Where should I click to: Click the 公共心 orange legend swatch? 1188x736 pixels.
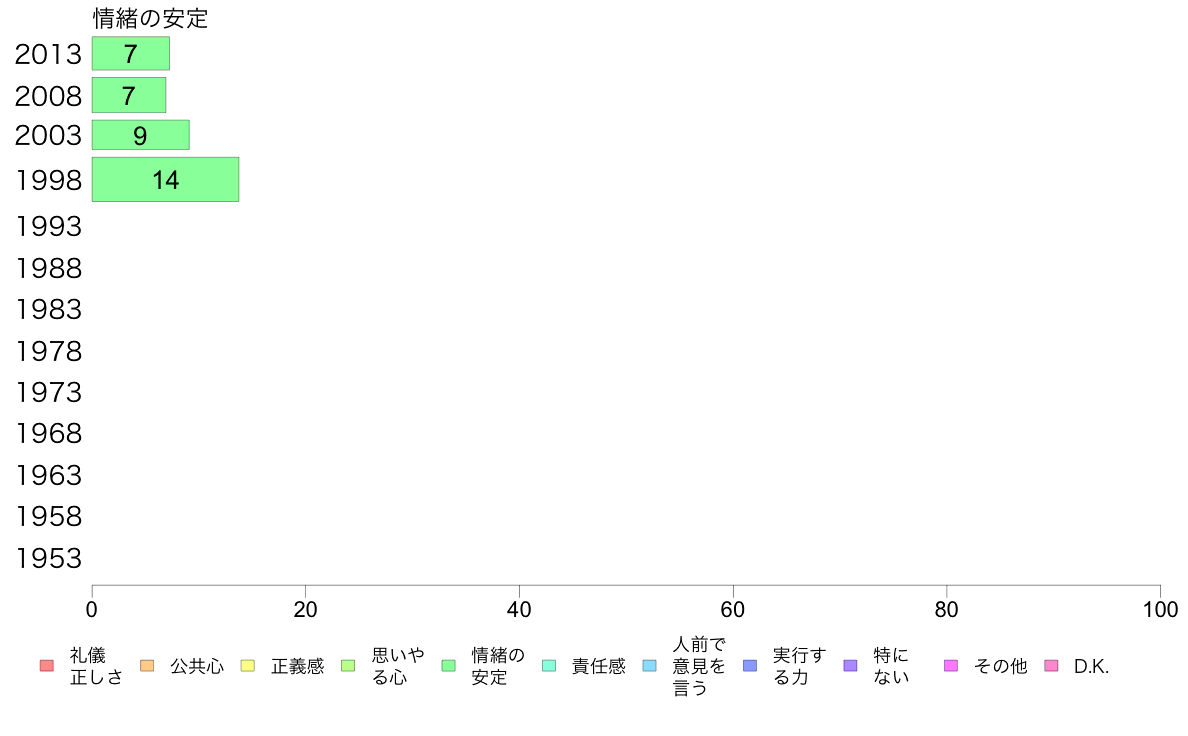[x=147, y=666]
